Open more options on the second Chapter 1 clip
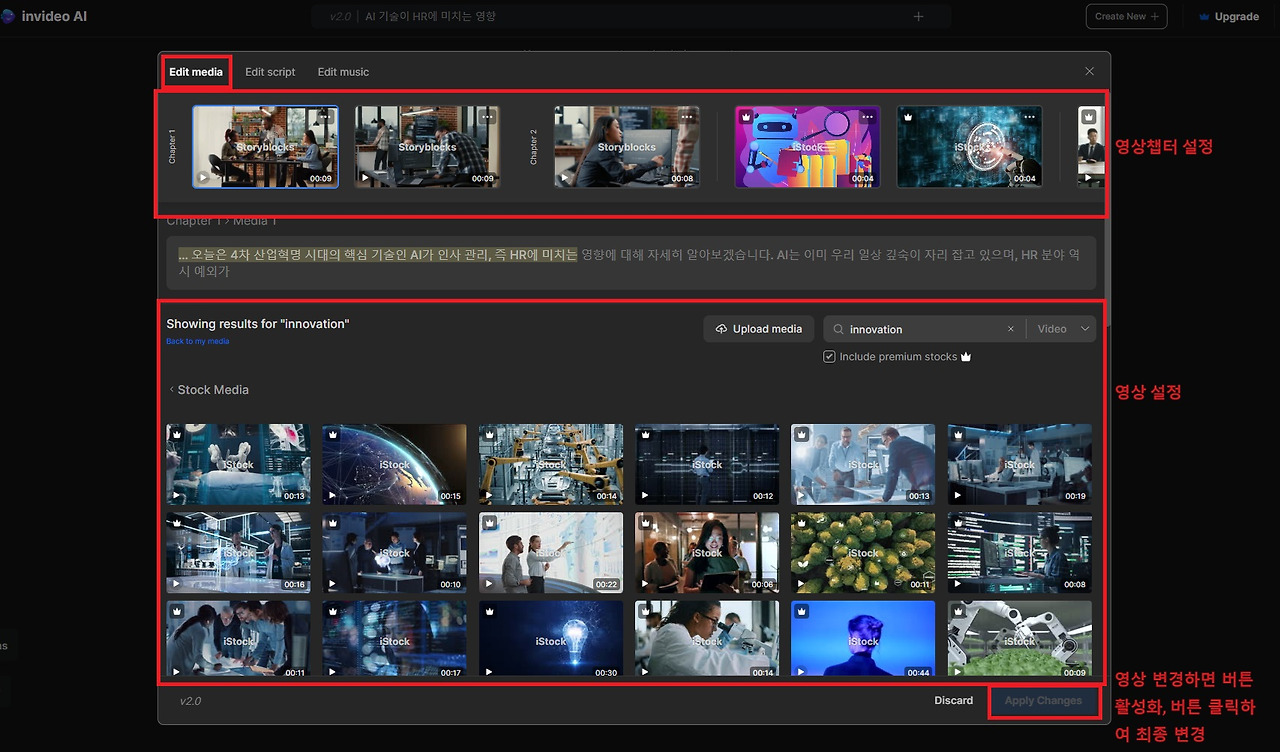The height and width of the screenshot is (752, 1280). [x=487, y=117]
